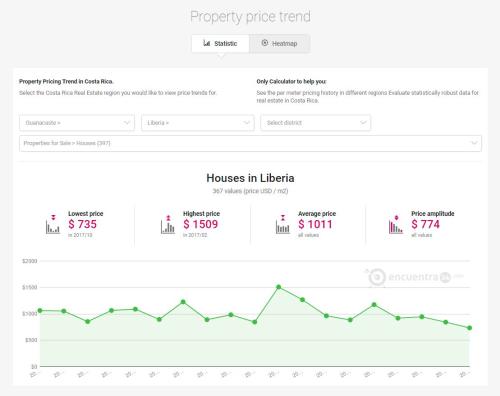Click the first data point on the chart

tap(40, 311)
